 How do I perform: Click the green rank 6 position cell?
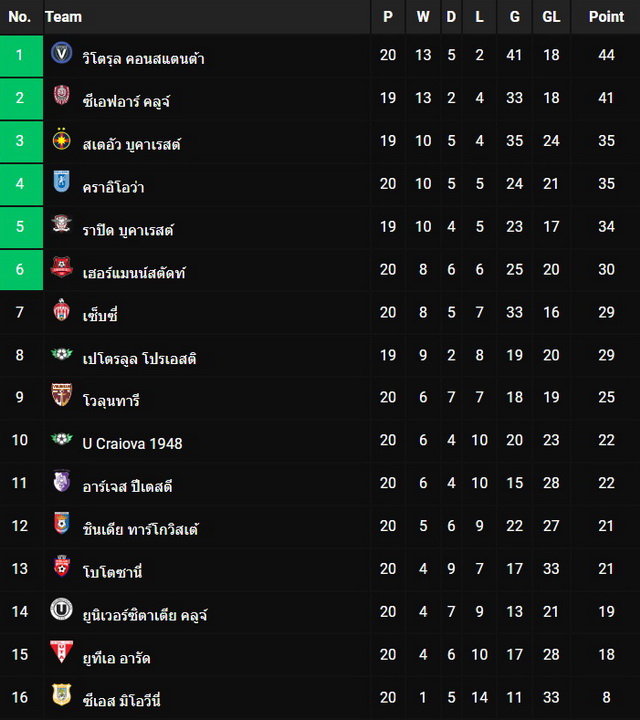(21, 270)
